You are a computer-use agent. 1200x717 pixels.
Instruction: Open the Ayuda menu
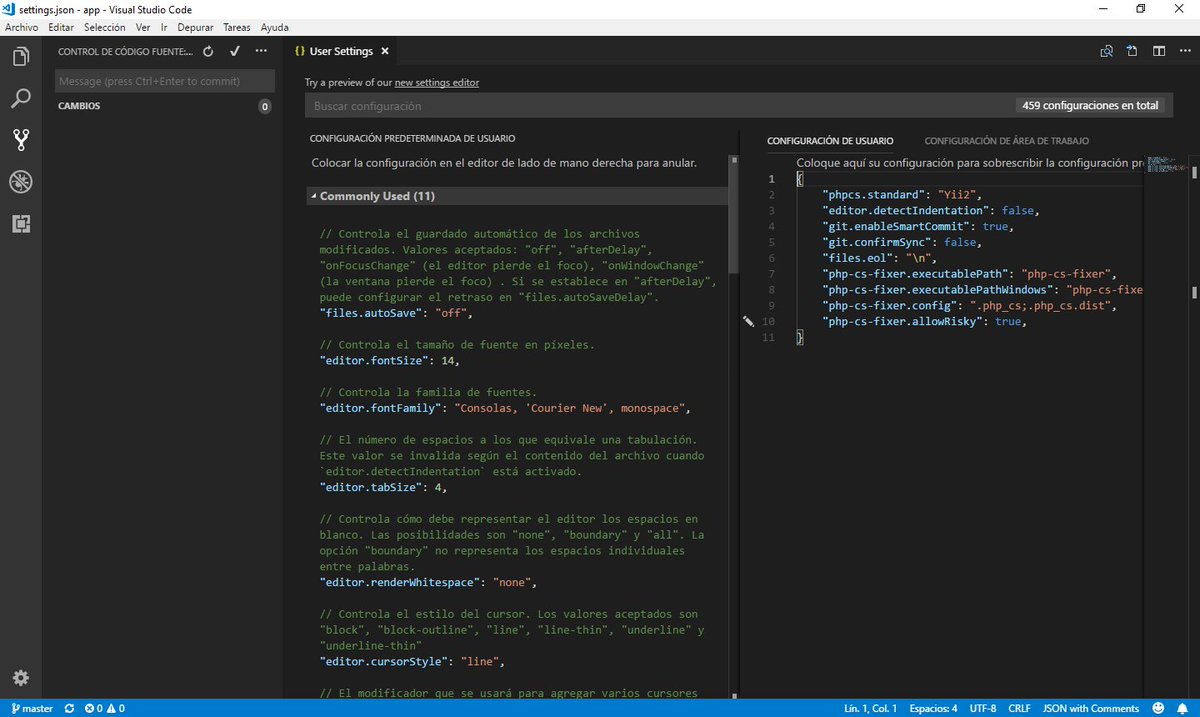(x=274, y=27)
